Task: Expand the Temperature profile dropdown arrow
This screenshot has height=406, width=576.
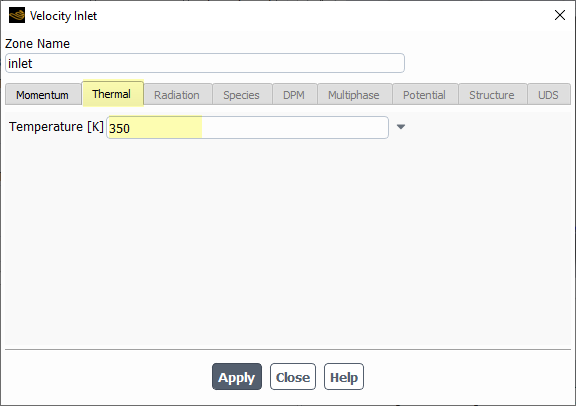Action: click(401, 127)
